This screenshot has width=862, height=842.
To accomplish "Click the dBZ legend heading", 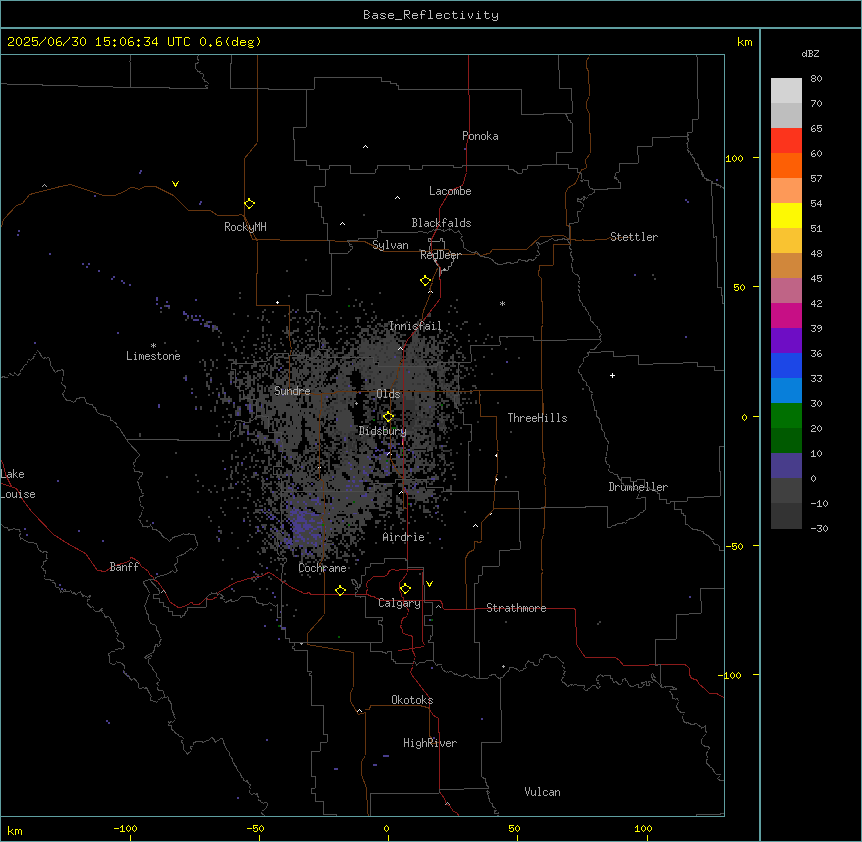I will (x=810, y=54).
